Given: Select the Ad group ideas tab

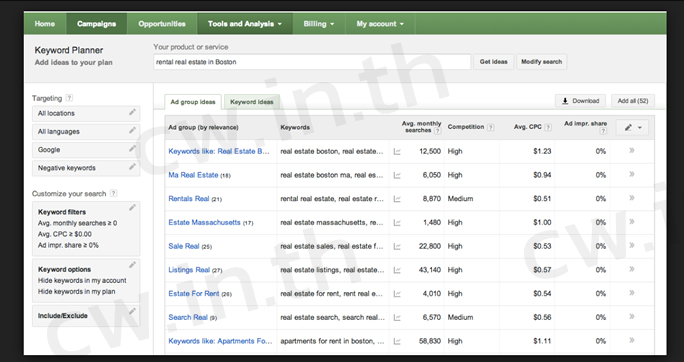Looking at the screenshot, I should (193, 102).
